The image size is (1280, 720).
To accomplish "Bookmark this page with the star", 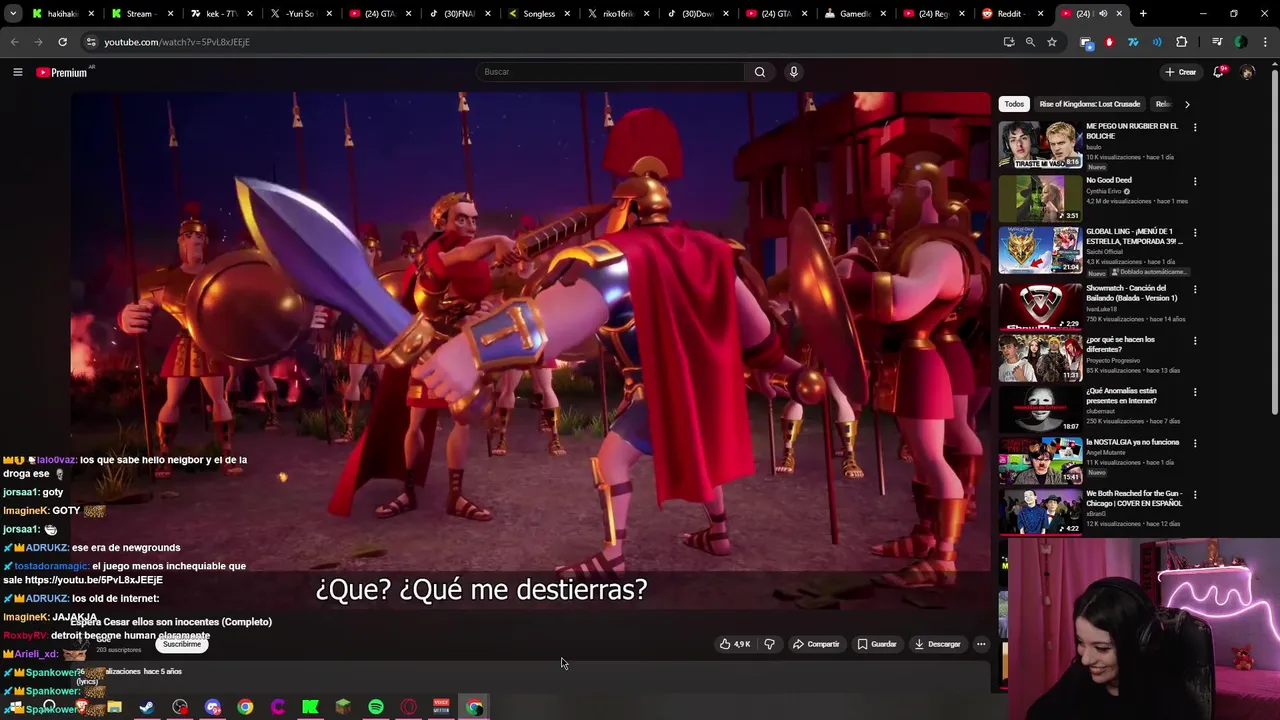I will point(1052,42).
